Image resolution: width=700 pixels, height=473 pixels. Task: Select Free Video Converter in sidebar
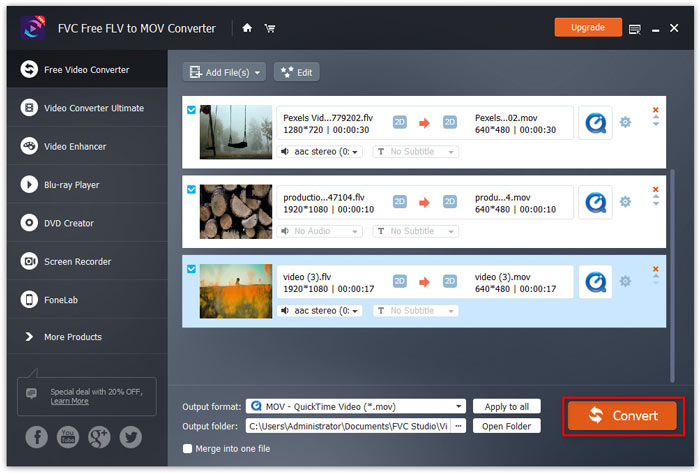pyautogui.click(x=88, y=69)
